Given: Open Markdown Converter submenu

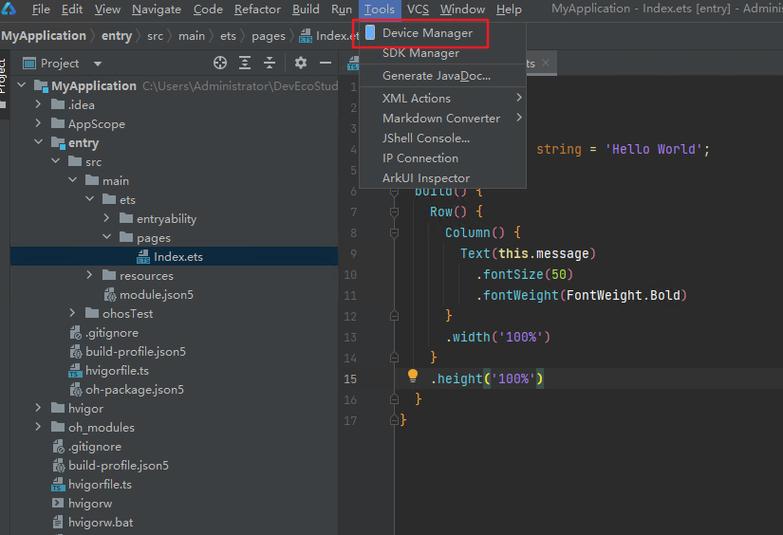Looking at the screenshot, I should [442, 118].
